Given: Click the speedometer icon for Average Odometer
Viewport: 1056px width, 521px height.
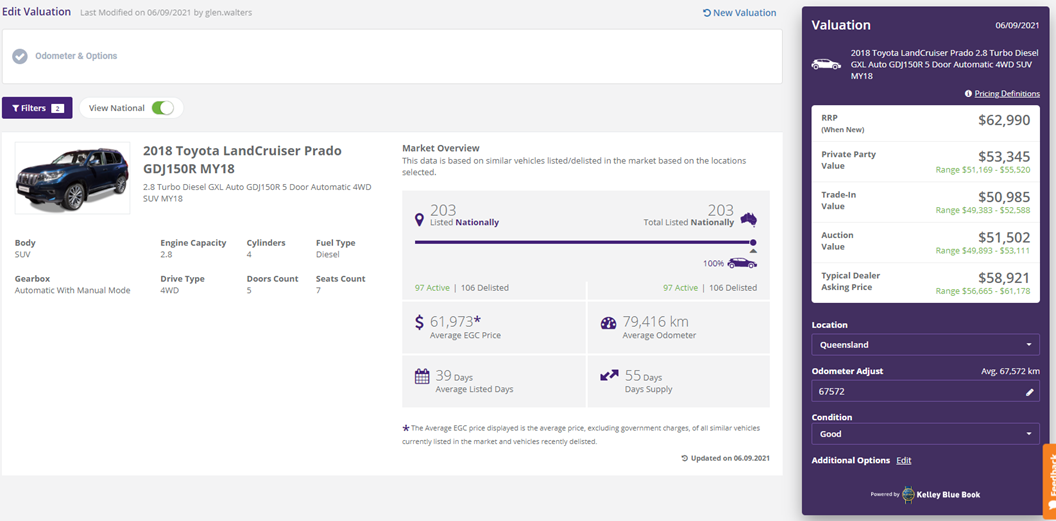Looking at the screenshot, I should [x=608, y=323].
